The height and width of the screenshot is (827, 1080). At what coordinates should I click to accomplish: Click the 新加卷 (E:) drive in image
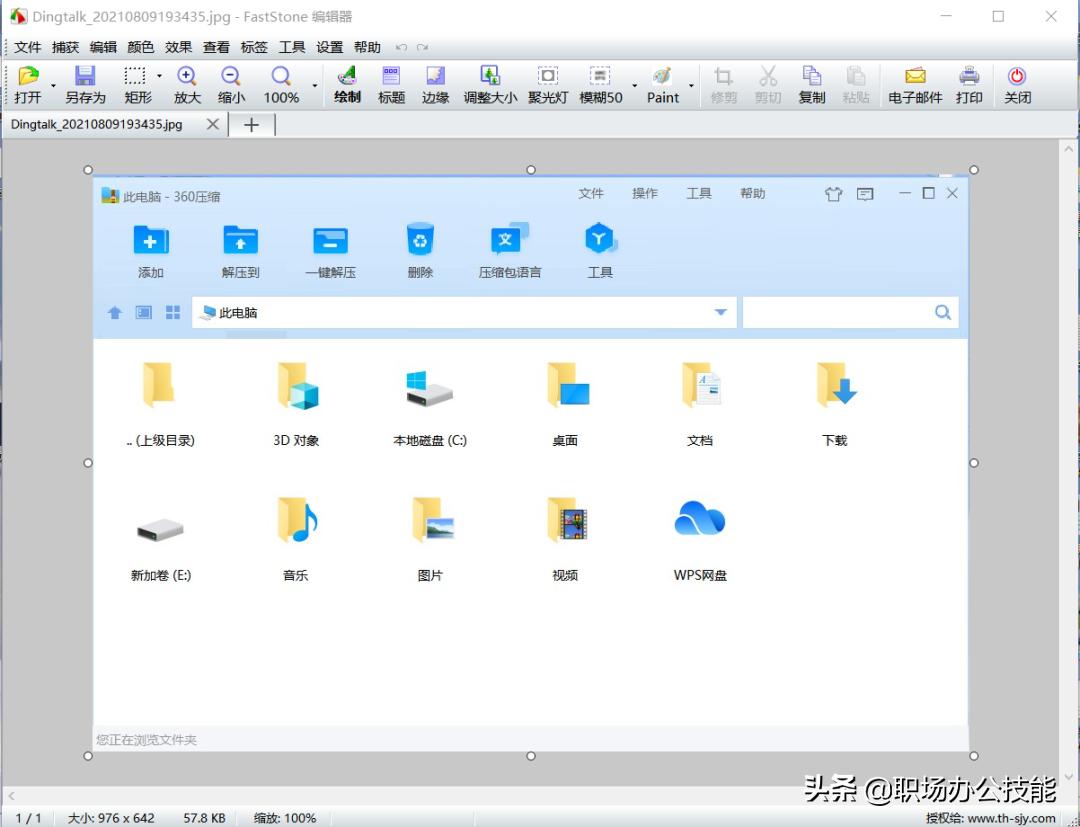tap(160, 548)
